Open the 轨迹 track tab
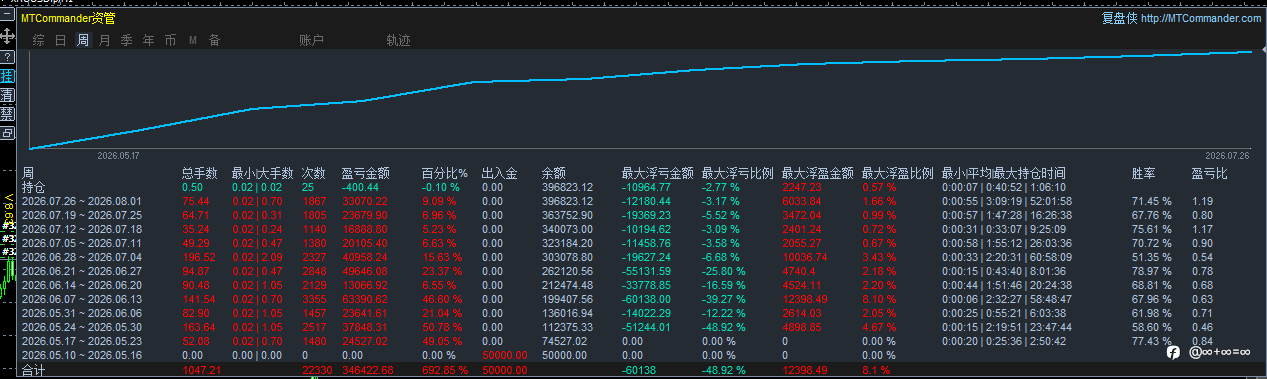1267x379 pixels. pyautogui.click(x=398, y=41)
